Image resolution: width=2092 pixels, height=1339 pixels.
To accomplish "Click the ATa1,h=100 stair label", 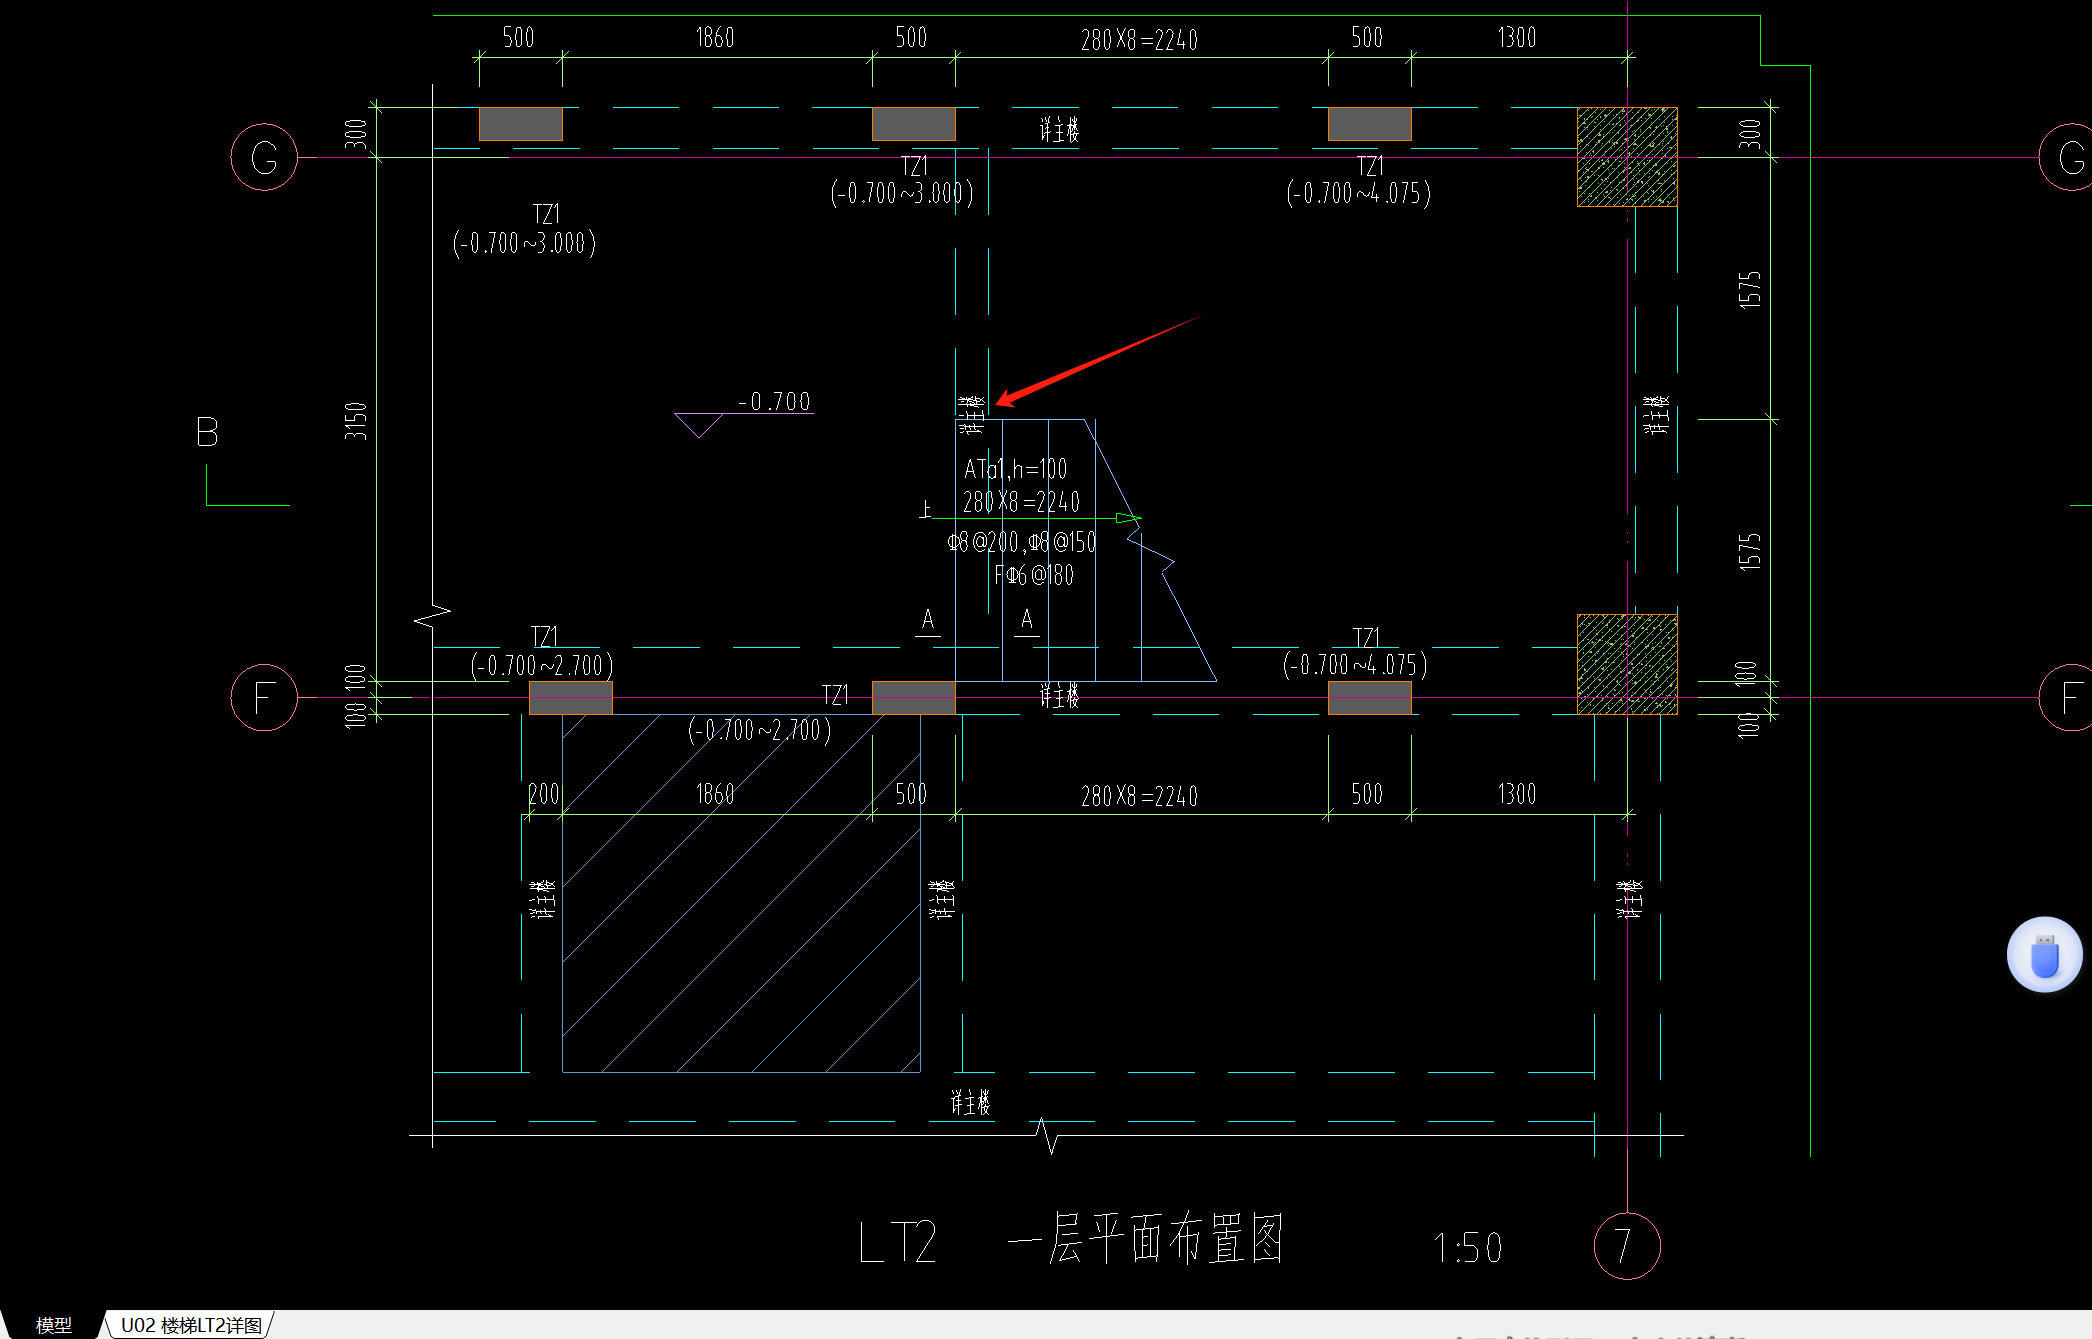I will 1015,469.
